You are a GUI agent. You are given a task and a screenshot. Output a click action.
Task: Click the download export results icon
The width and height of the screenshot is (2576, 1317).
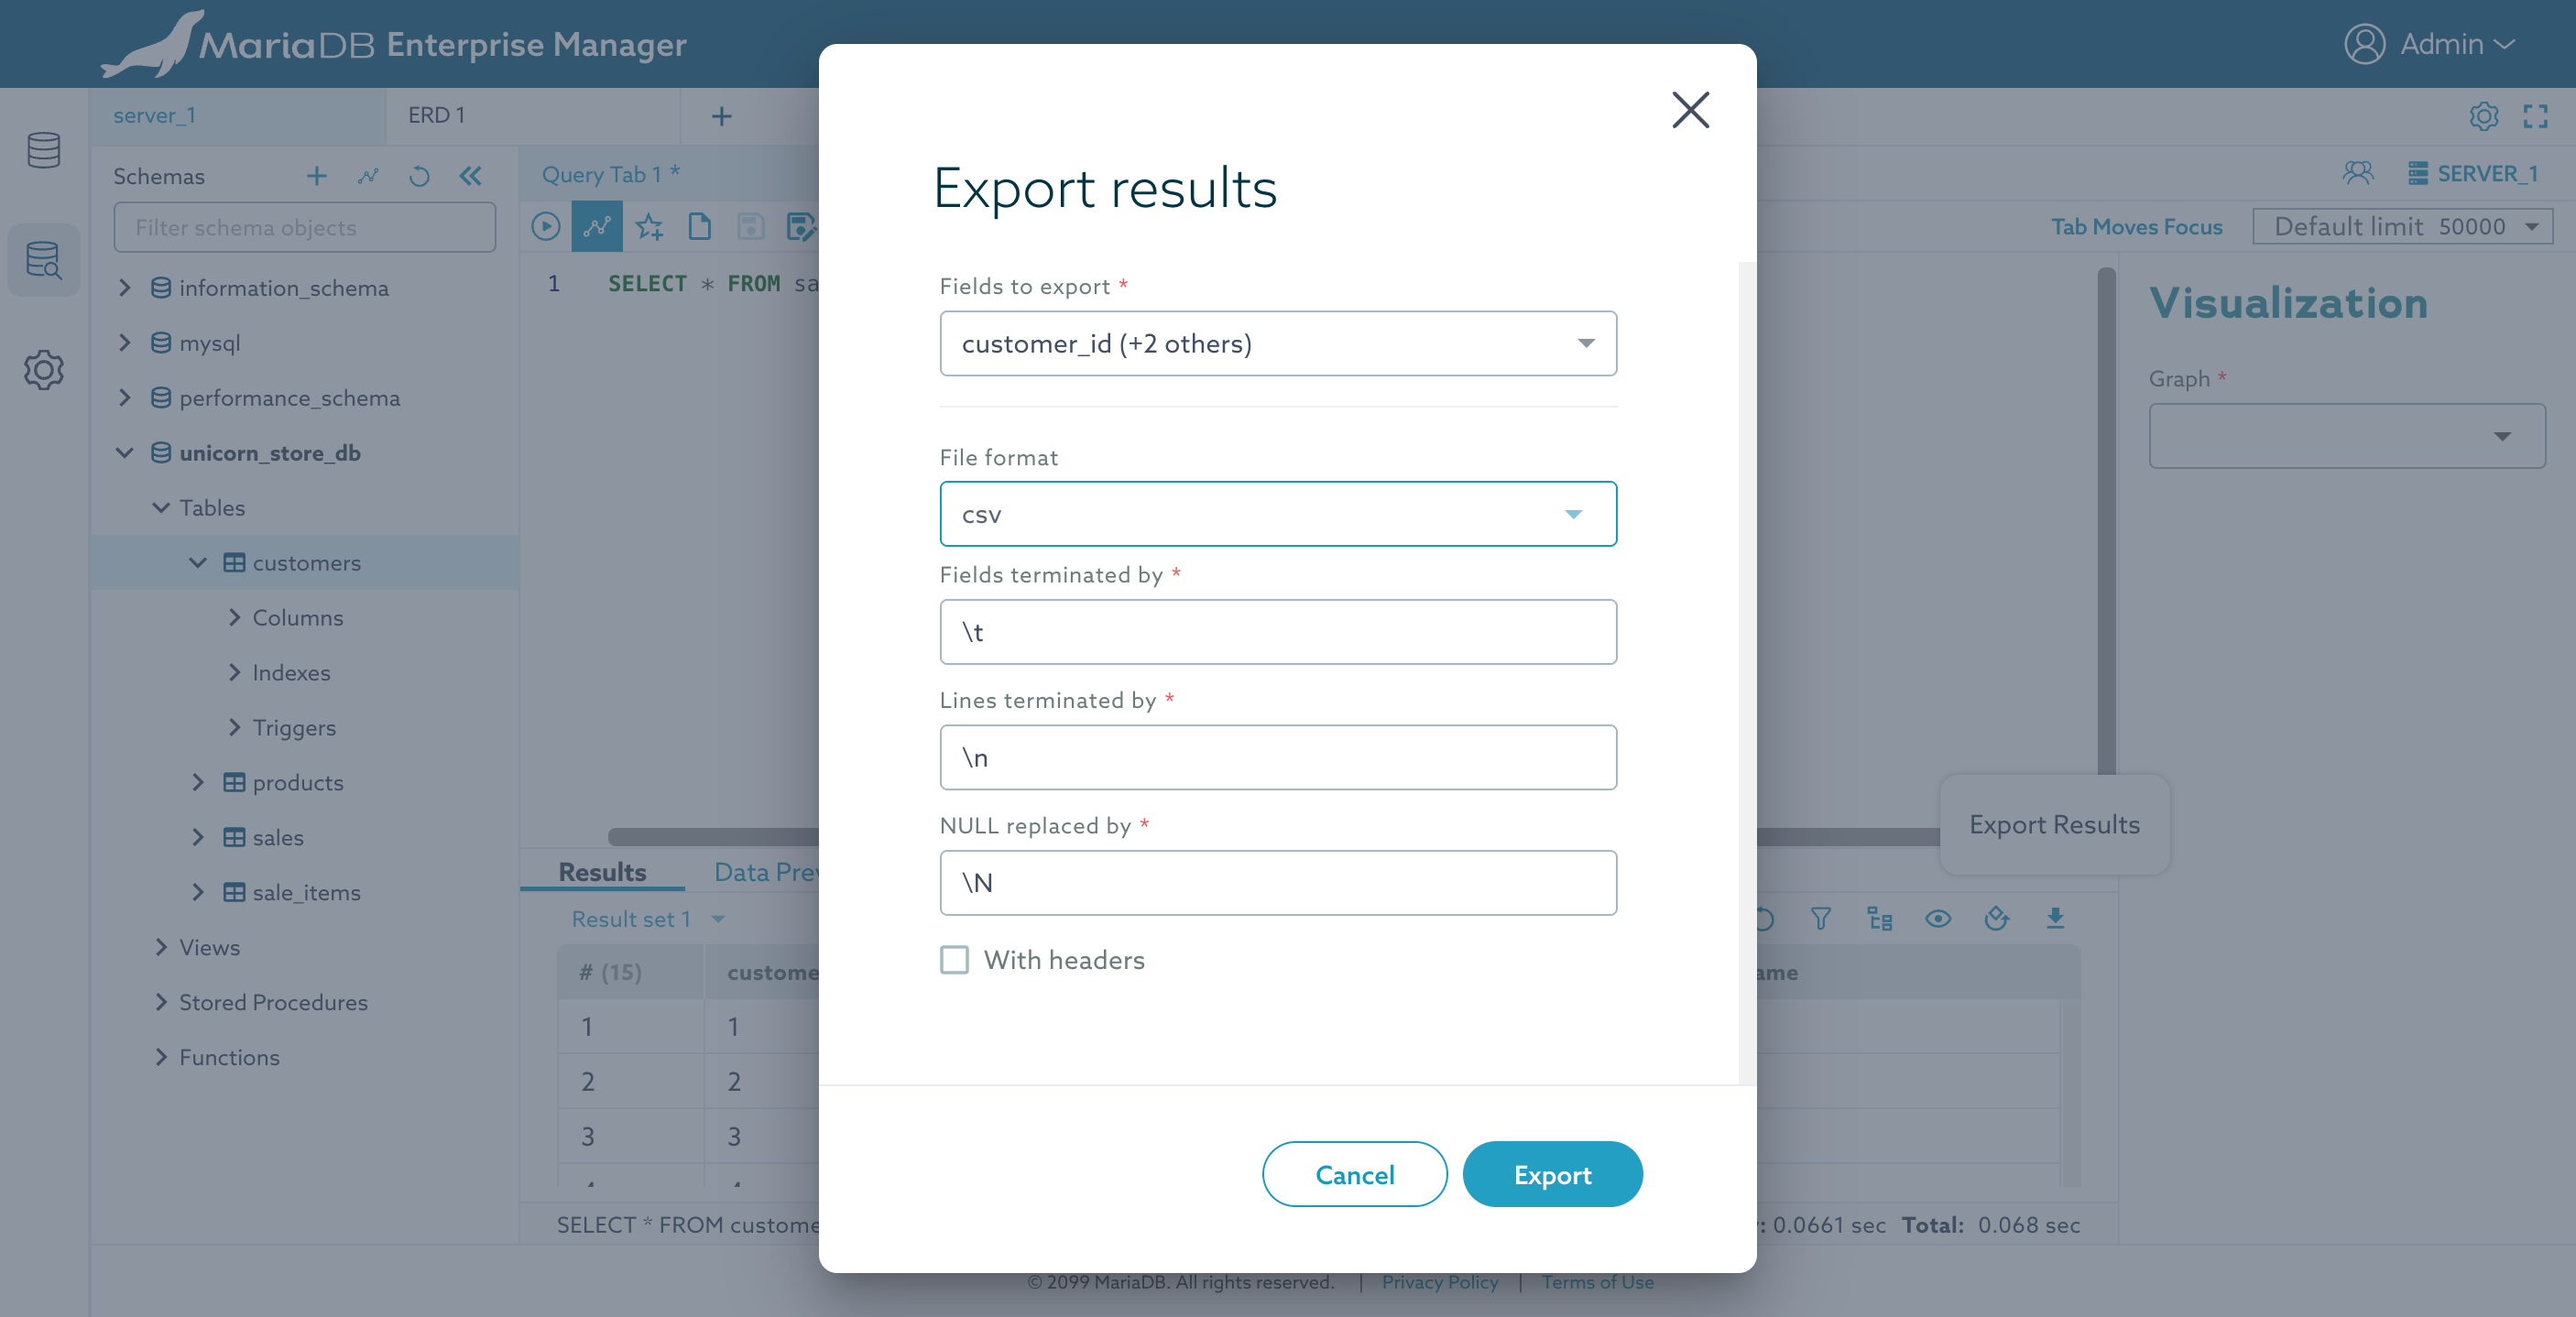coord(2055,918)
